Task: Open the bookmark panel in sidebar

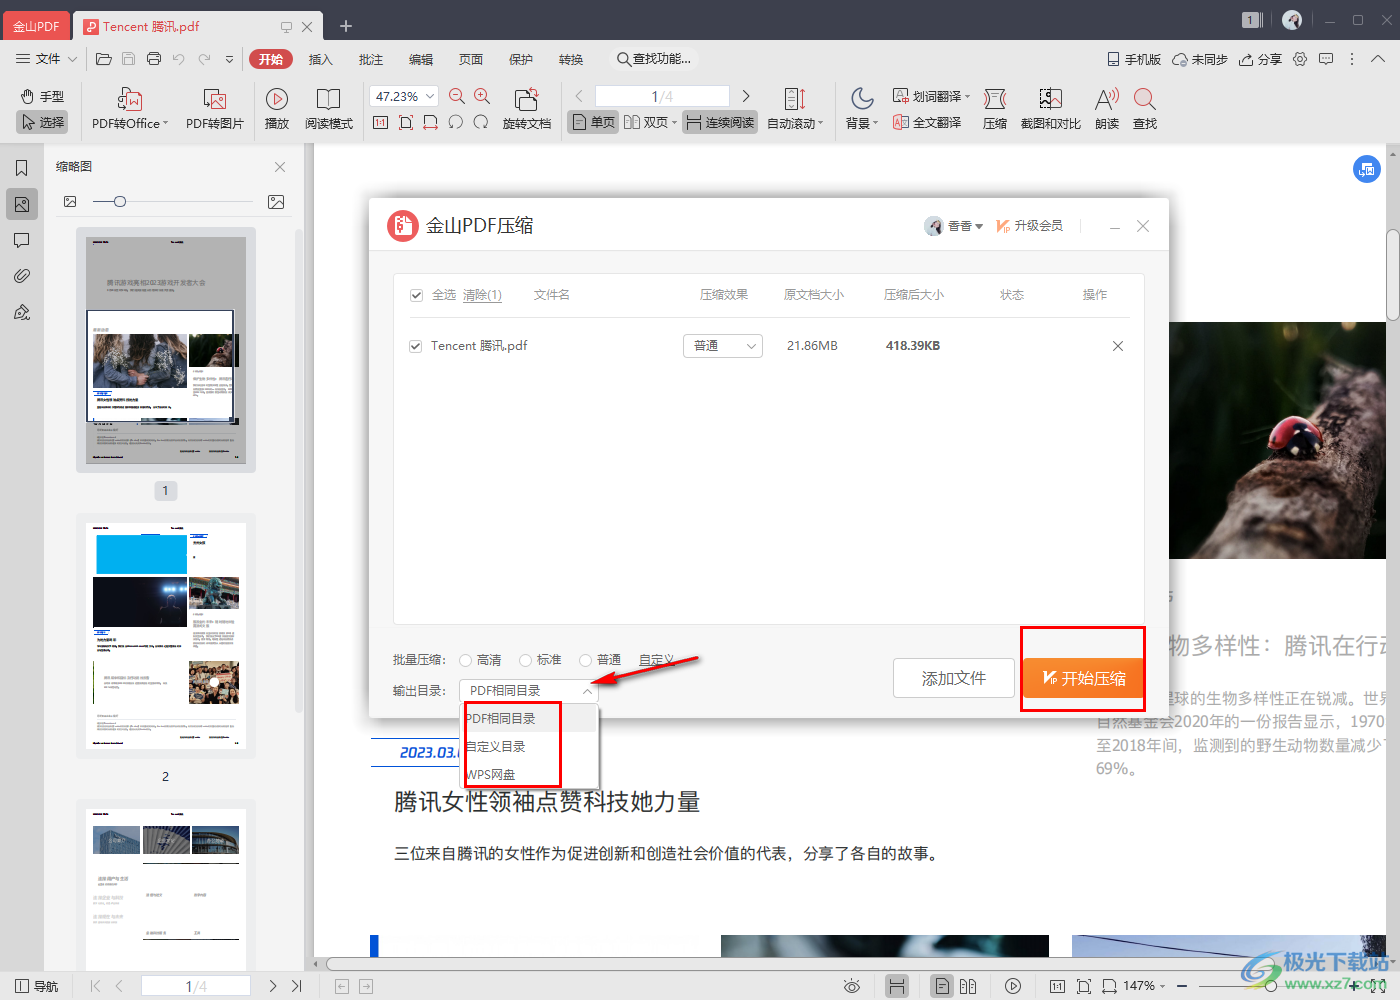Action: tap(21, 168)
